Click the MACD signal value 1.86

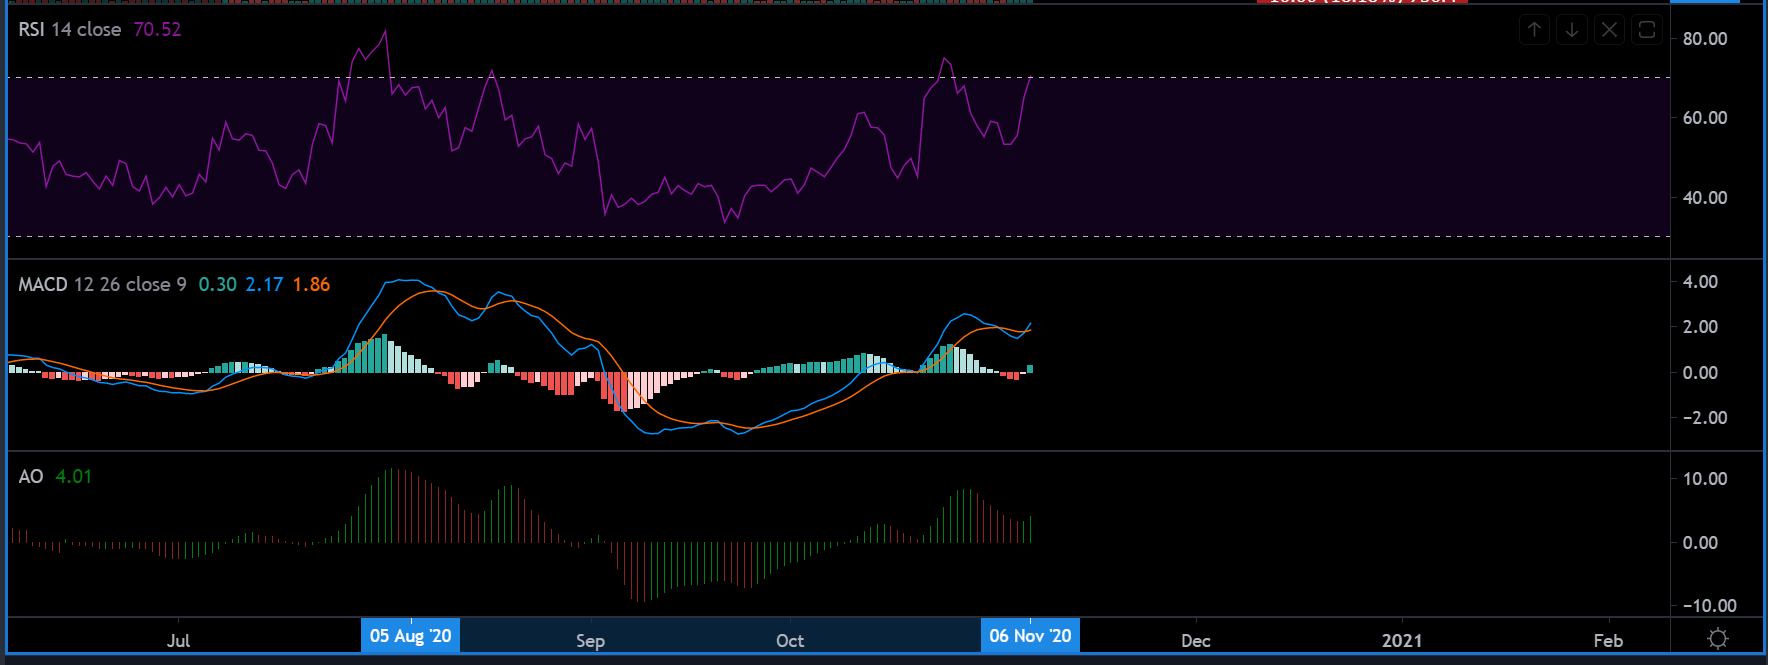click(311, 285)
